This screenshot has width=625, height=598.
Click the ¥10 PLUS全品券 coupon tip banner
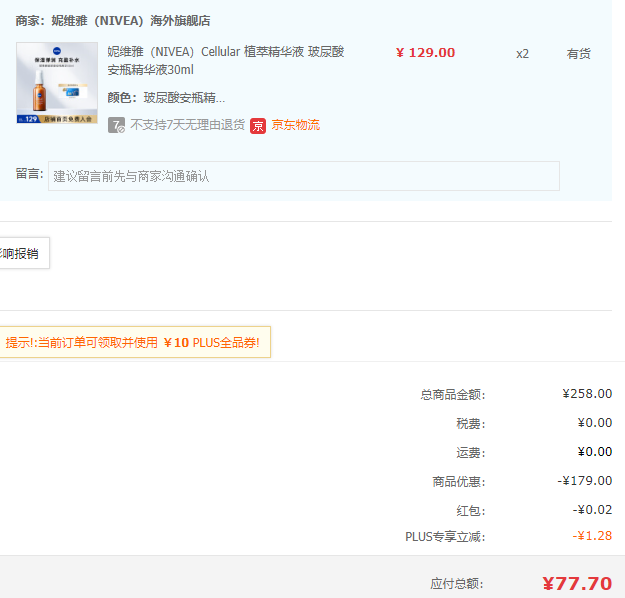(x=135, y=342)
